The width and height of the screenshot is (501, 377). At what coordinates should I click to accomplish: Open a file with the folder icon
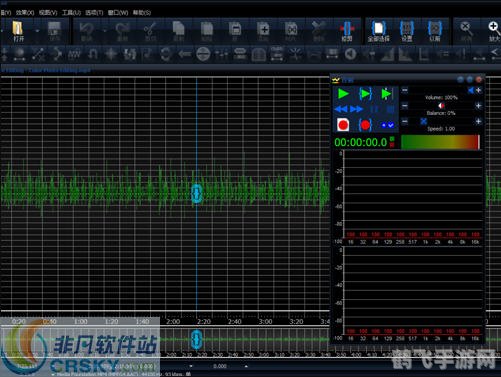point(18,31)
